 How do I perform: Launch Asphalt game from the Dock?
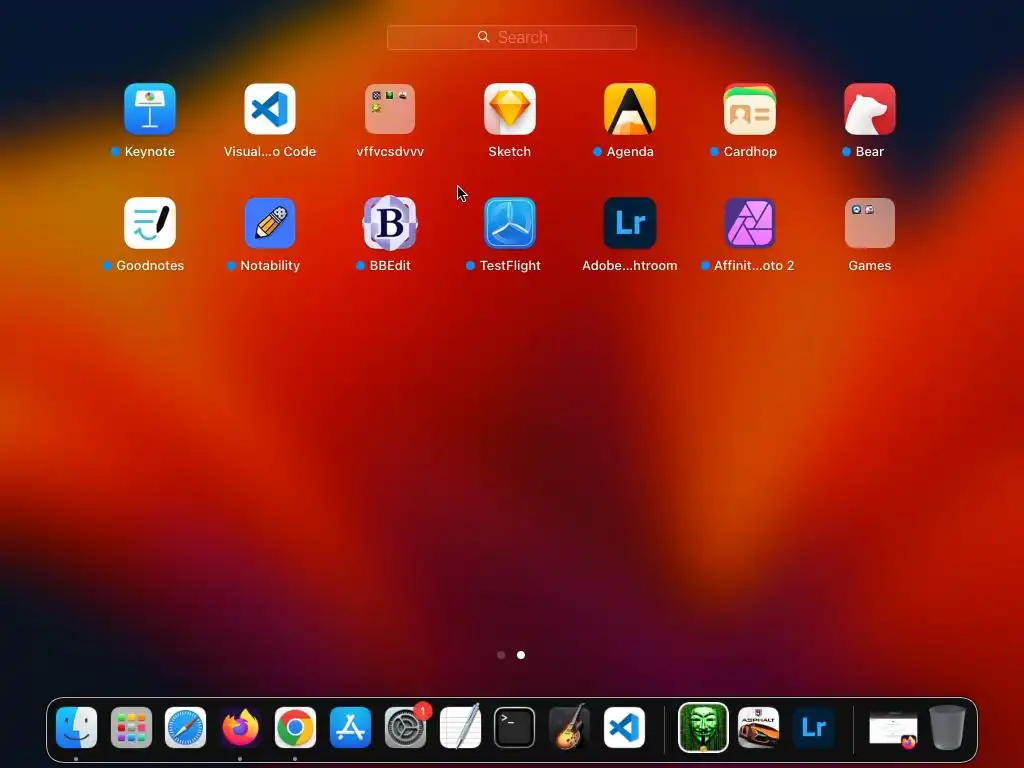tap(758, 728)
